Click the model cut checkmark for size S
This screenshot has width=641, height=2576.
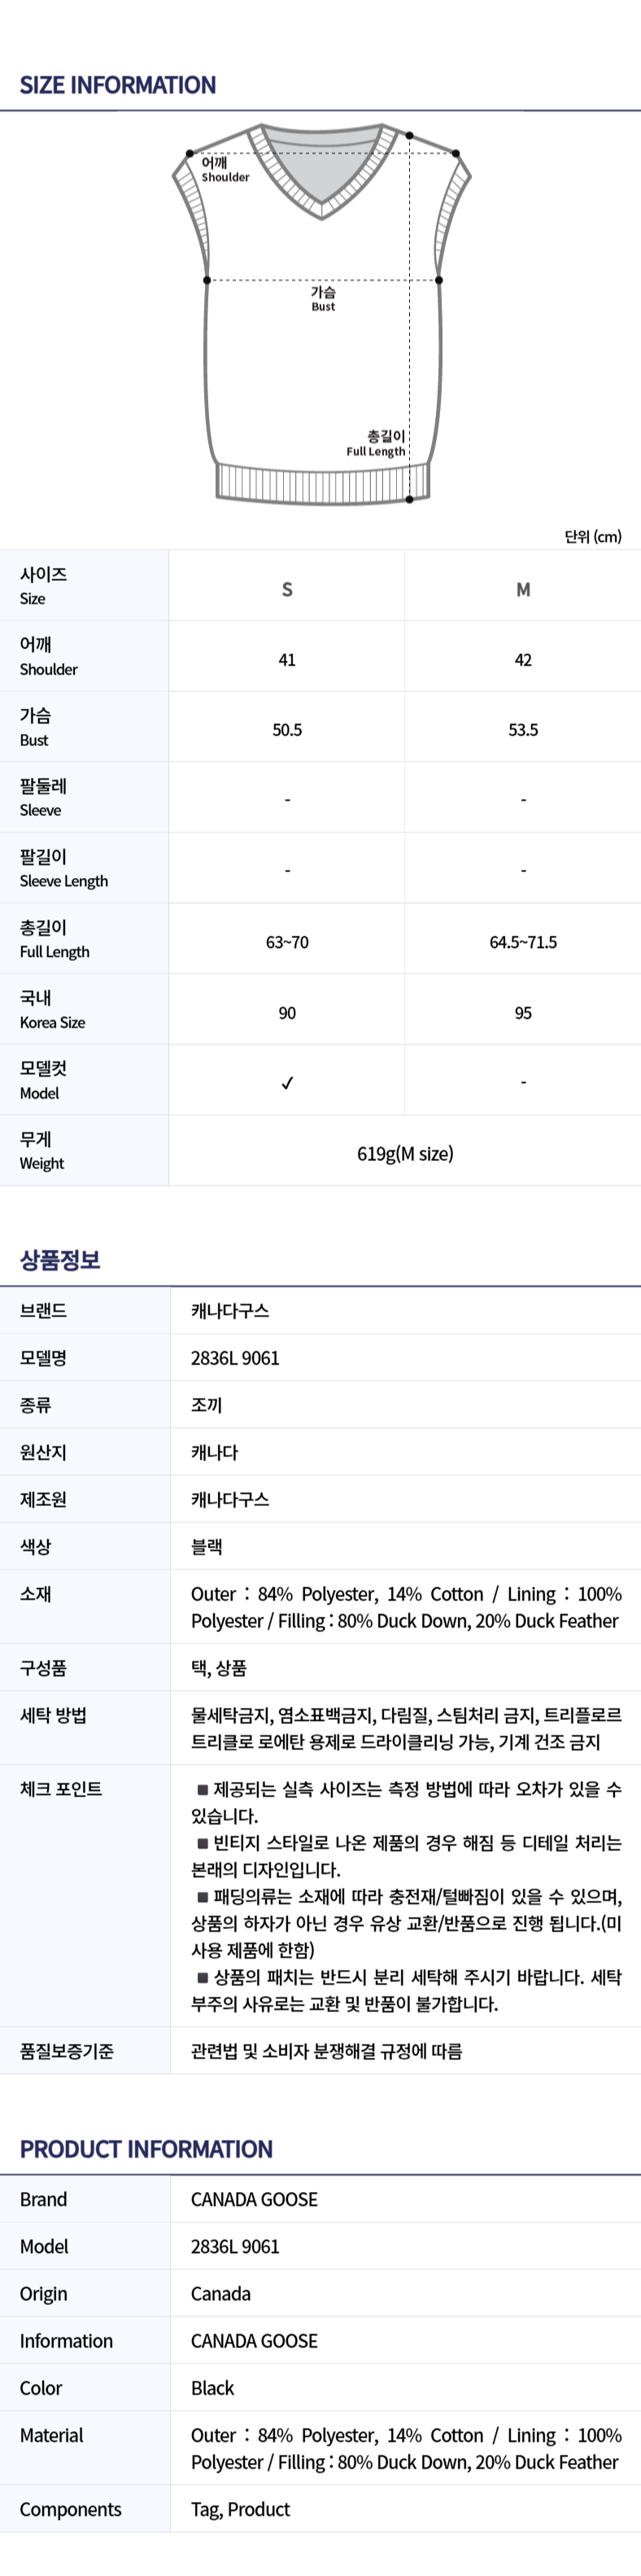tap(287, 1083)
